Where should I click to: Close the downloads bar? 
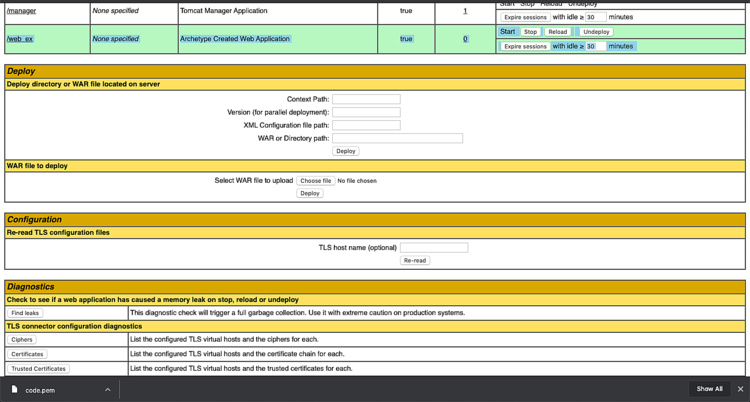(x=740, y=389)
